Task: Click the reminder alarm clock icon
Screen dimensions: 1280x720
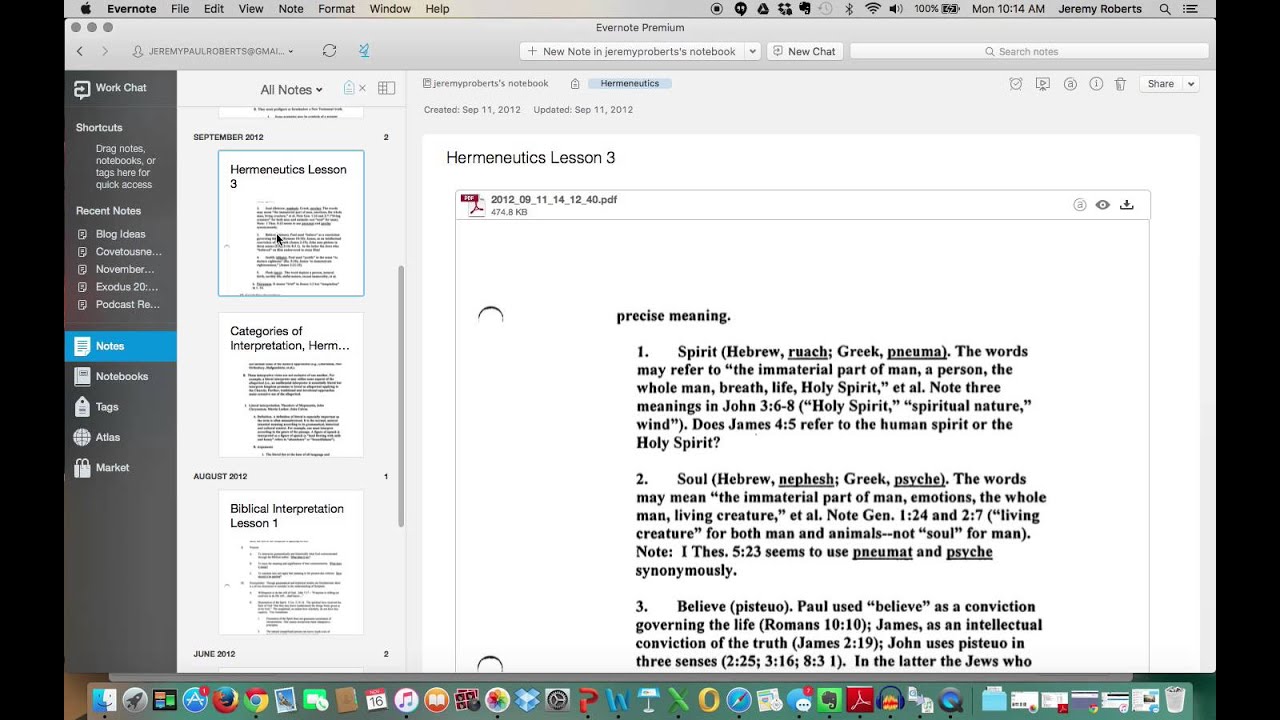Action: (x=1016, y=84)
